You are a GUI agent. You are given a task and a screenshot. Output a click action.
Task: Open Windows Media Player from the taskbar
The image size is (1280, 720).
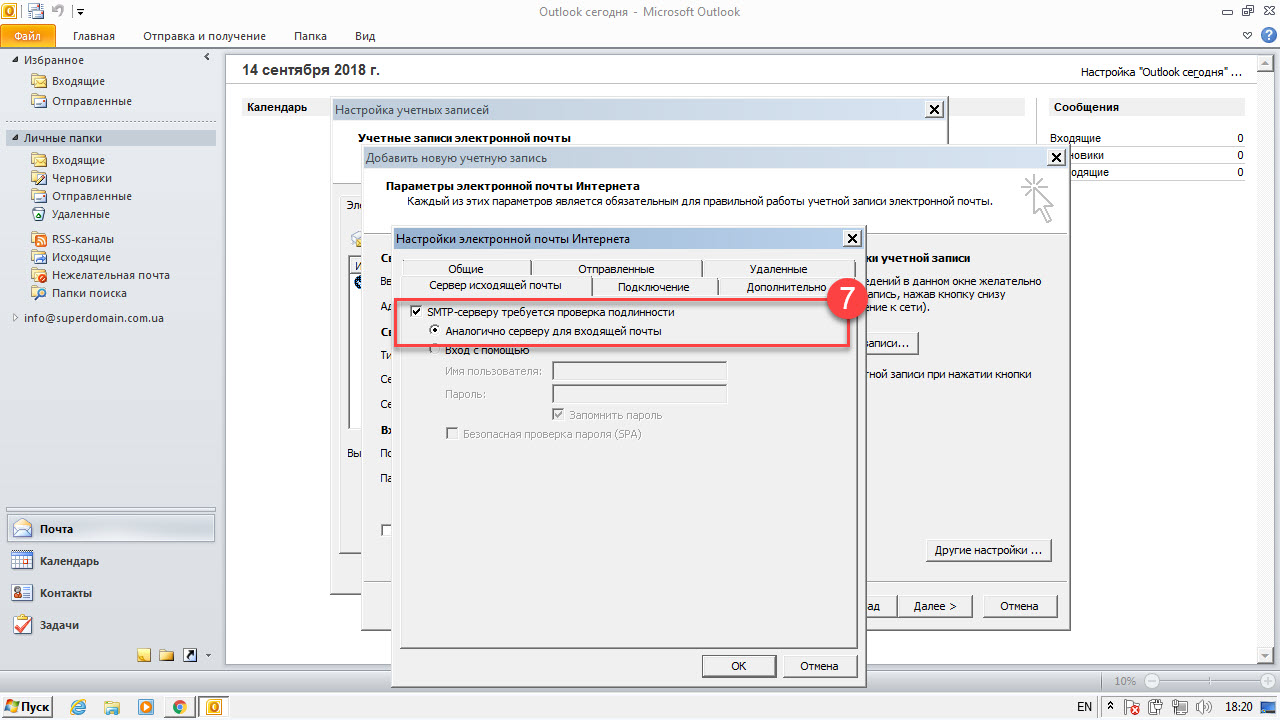[146, 707]
